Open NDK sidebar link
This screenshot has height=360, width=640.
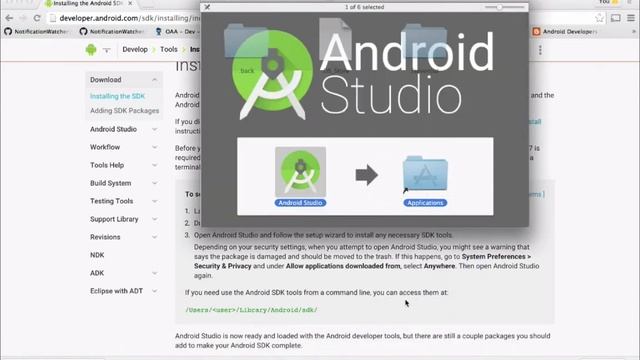97,255
